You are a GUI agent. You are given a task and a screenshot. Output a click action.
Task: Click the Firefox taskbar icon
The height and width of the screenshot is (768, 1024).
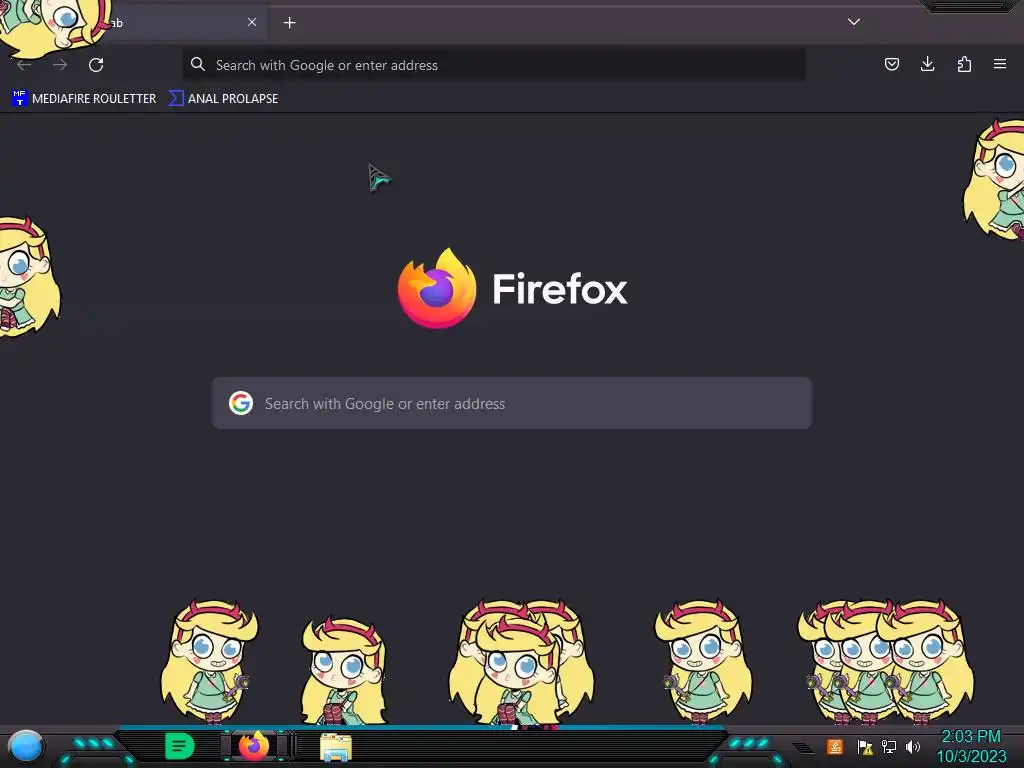tap(254, 745)
